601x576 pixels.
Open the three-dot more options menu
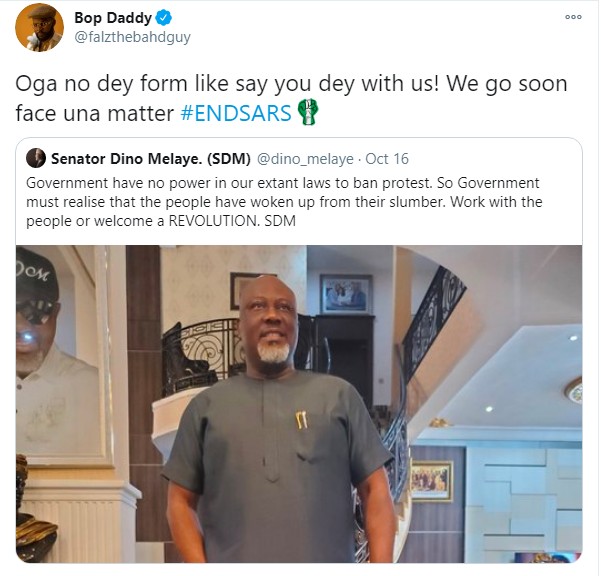tap(573, 17)
